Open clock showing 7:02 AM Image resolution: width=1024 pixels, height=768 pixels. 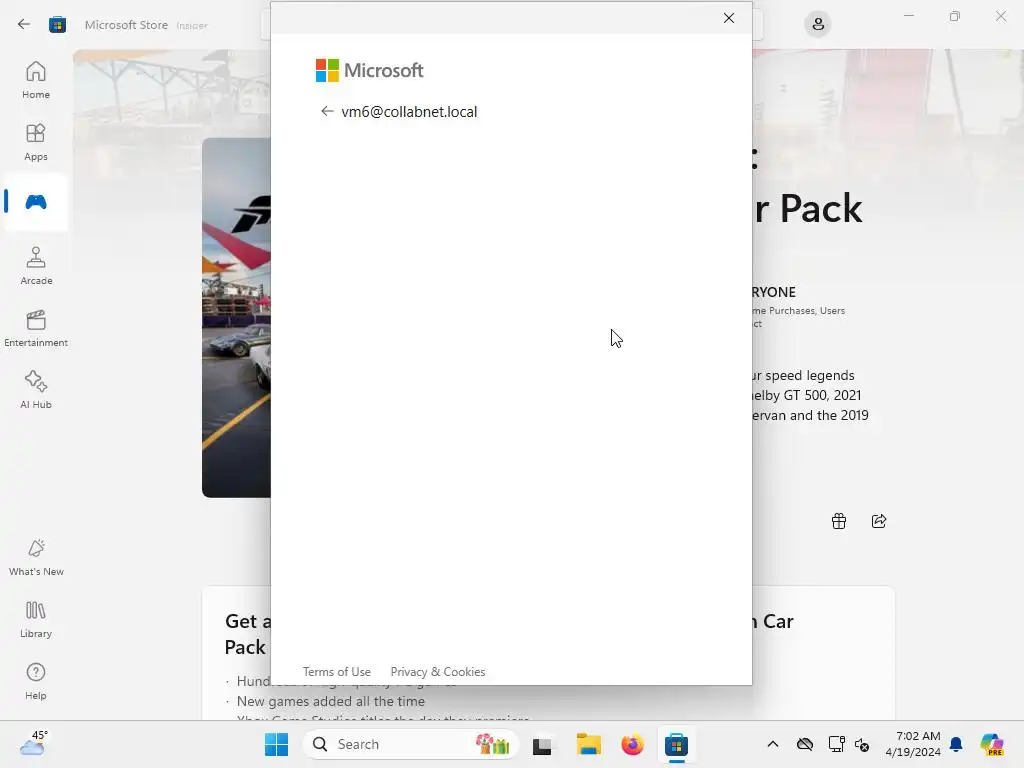click(x=913, y=744)
